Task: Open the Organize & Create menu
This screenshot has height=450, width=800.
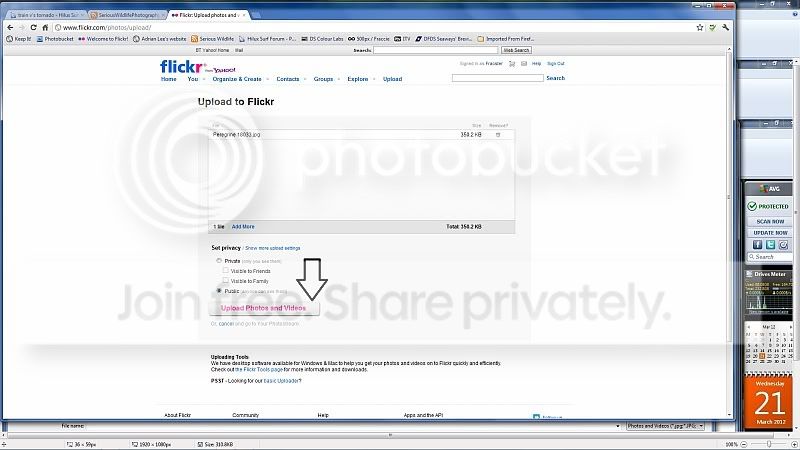Action: tap(237, 79)
